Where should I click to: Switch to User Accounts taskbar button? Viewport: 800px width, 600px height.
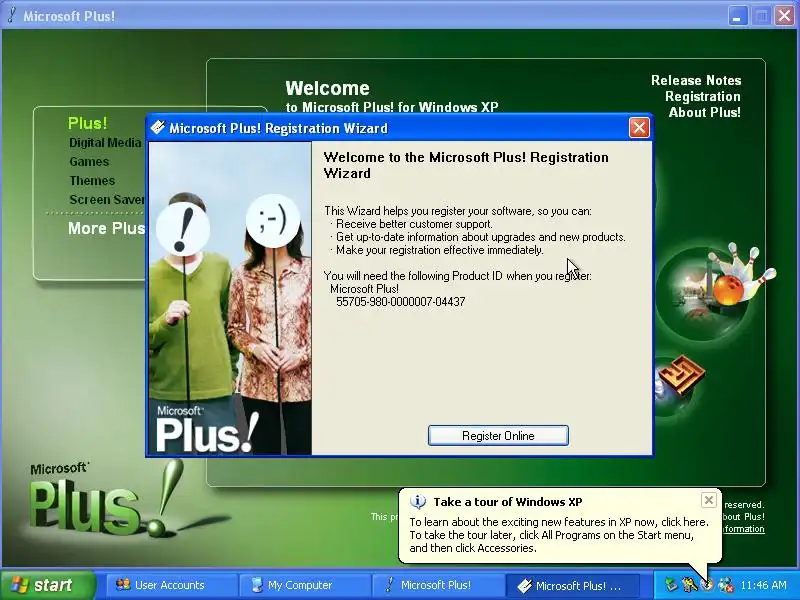coord(172,585)
